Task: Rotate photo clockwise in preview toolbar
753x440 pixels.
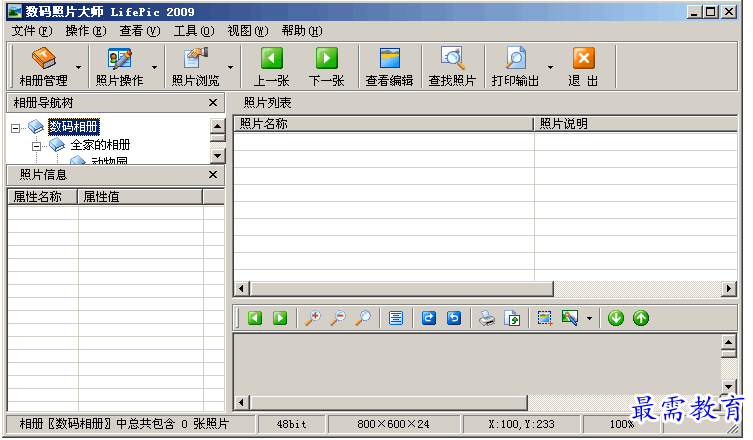Action: pyautogui.click(x=429, y=318)
